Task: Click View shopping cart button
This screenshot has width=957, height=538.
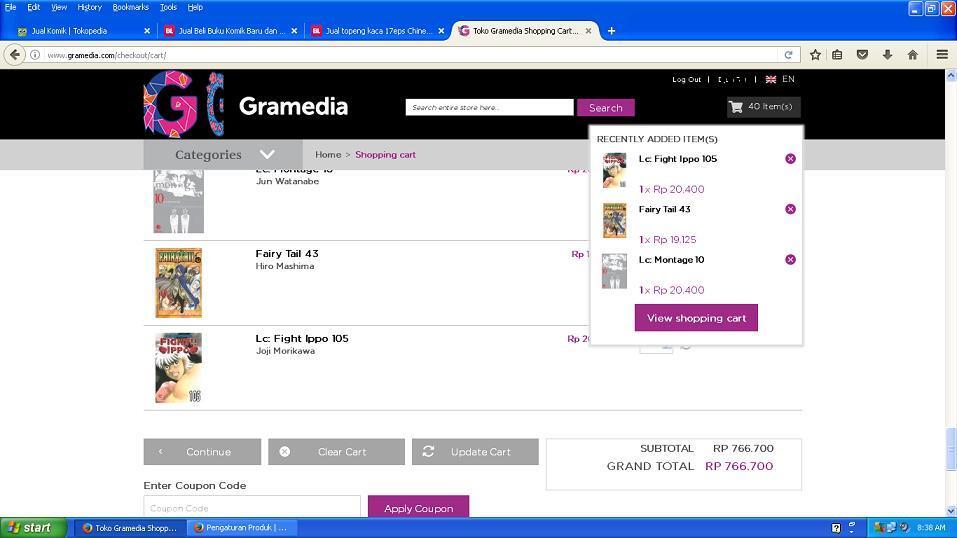Action: [696, 318]
